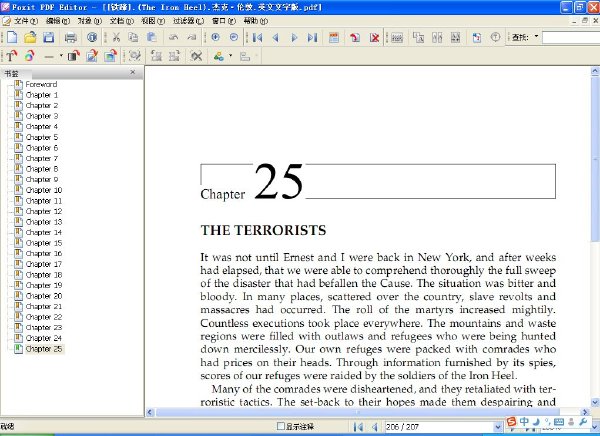Open the 帮助 (Help) menu
Viewport: 600px width, 436px height.
(x=256, y=21)
